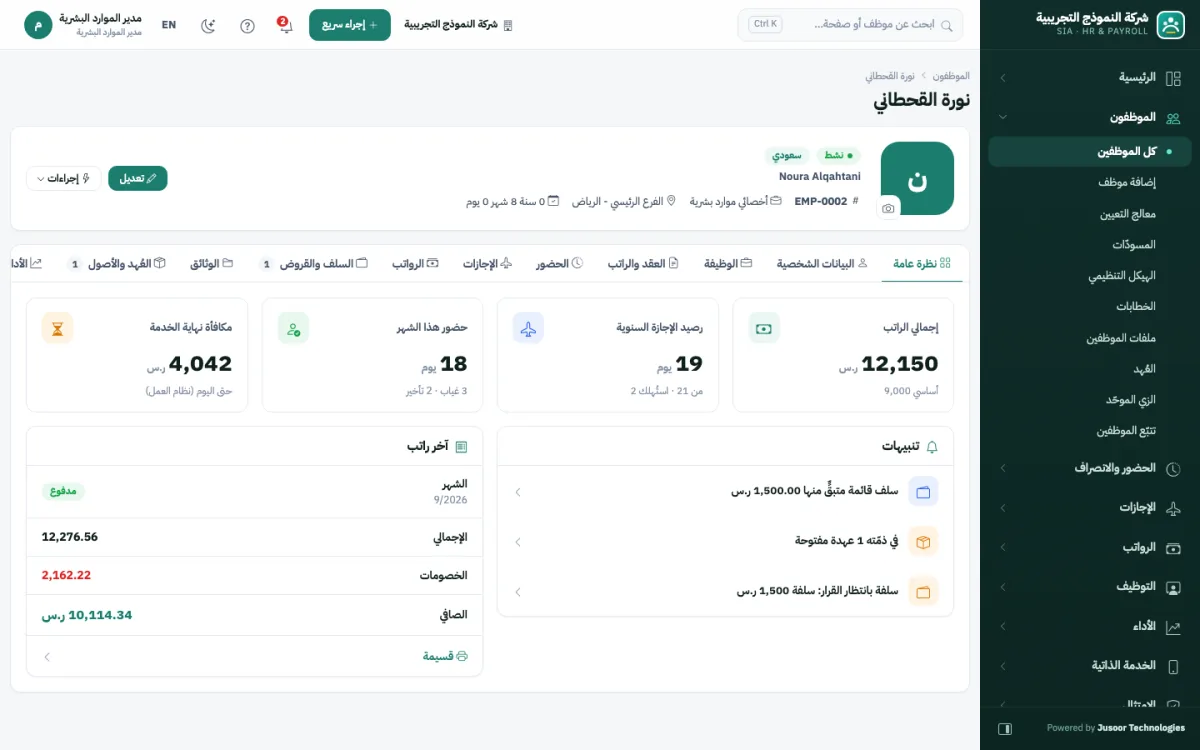This screenshot has height=750, width=1200.
Task: Click wallet icon on سلف قائمة alert
Action: coord(923,491)
